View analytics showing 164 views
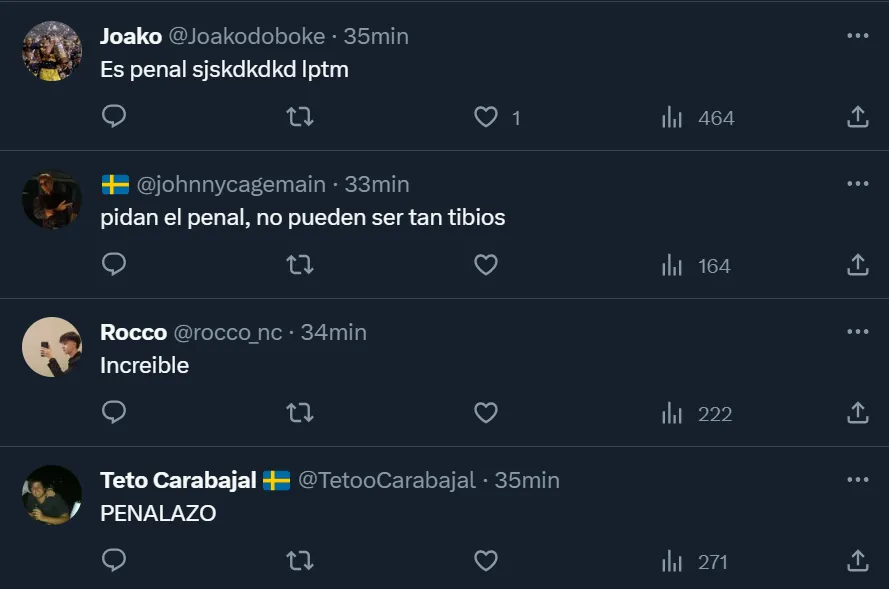This screenshot has width=889, height=589. click(x=696, y=266)
